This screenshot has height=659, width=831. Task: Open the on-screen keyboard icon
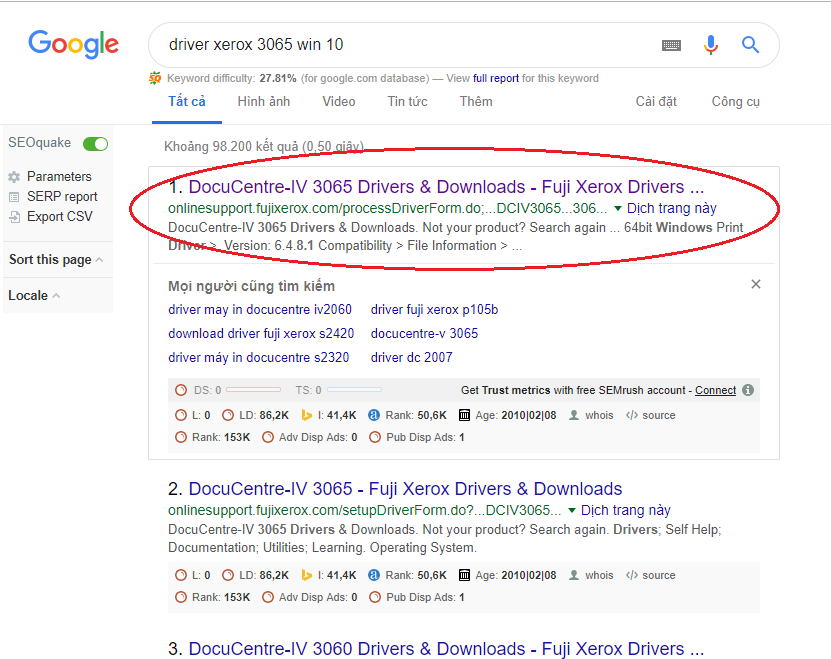[671, 45]
